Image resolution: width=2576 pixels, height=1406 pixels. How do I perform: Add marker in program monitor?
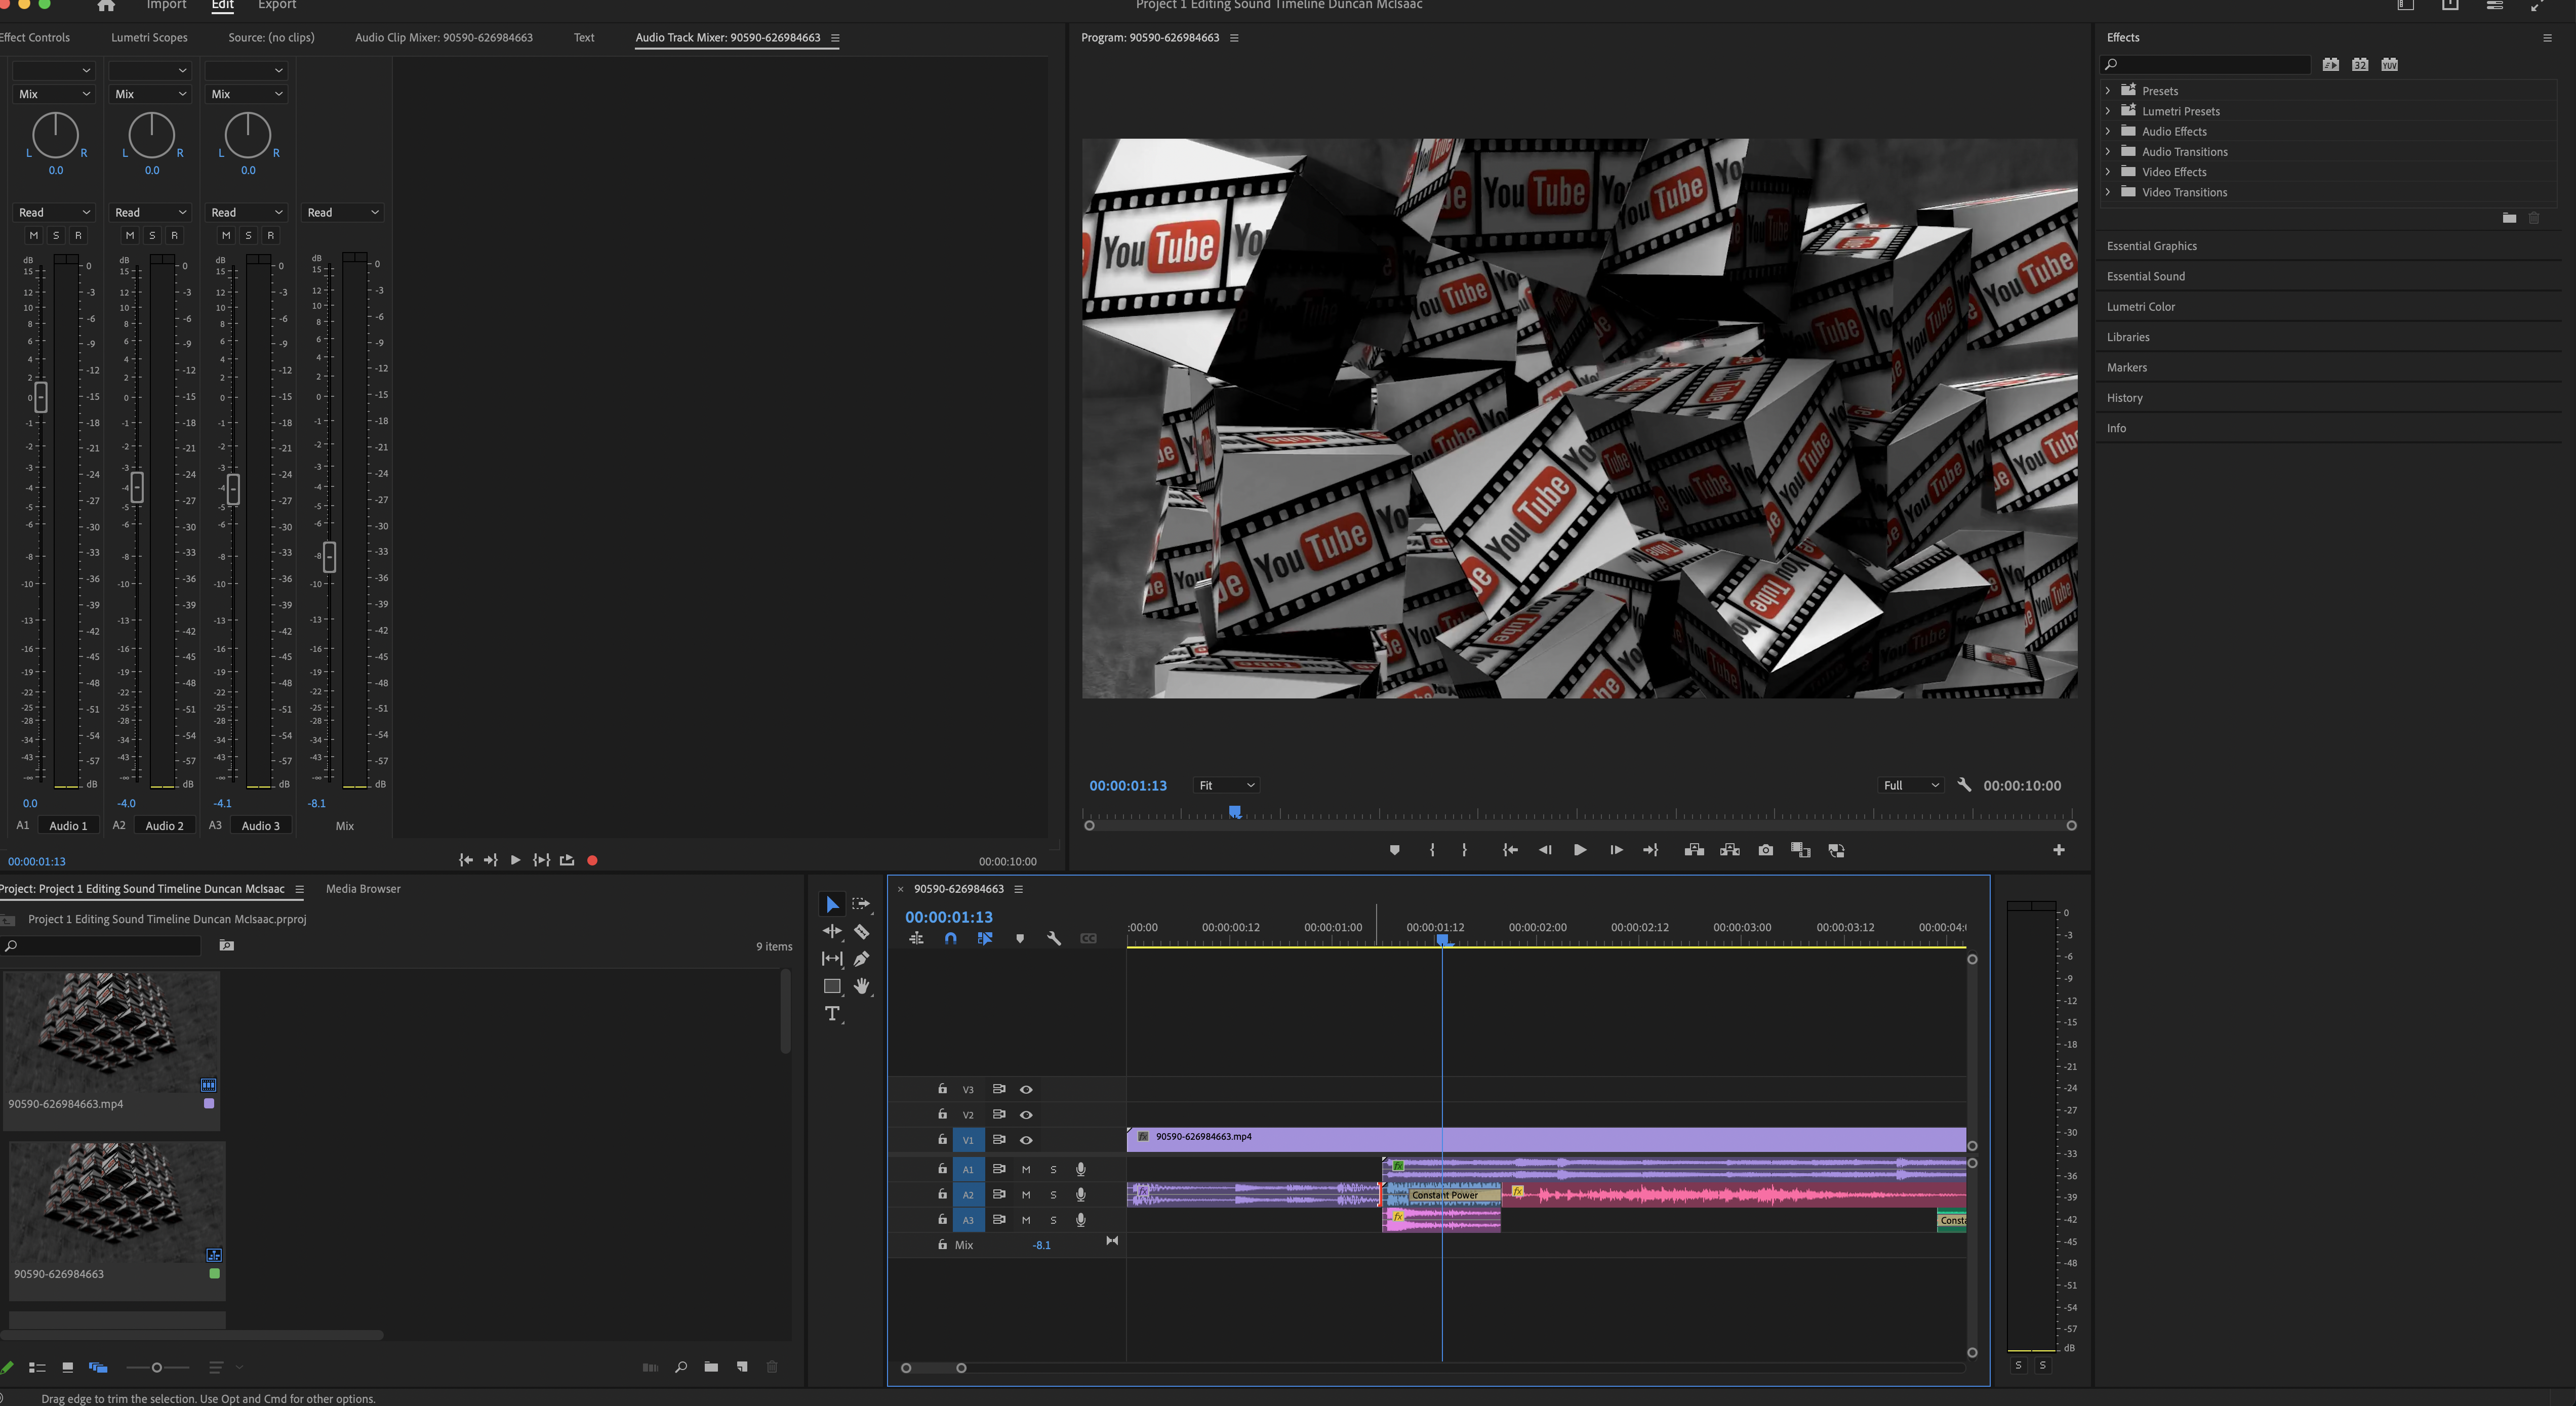click(1395, 850)
